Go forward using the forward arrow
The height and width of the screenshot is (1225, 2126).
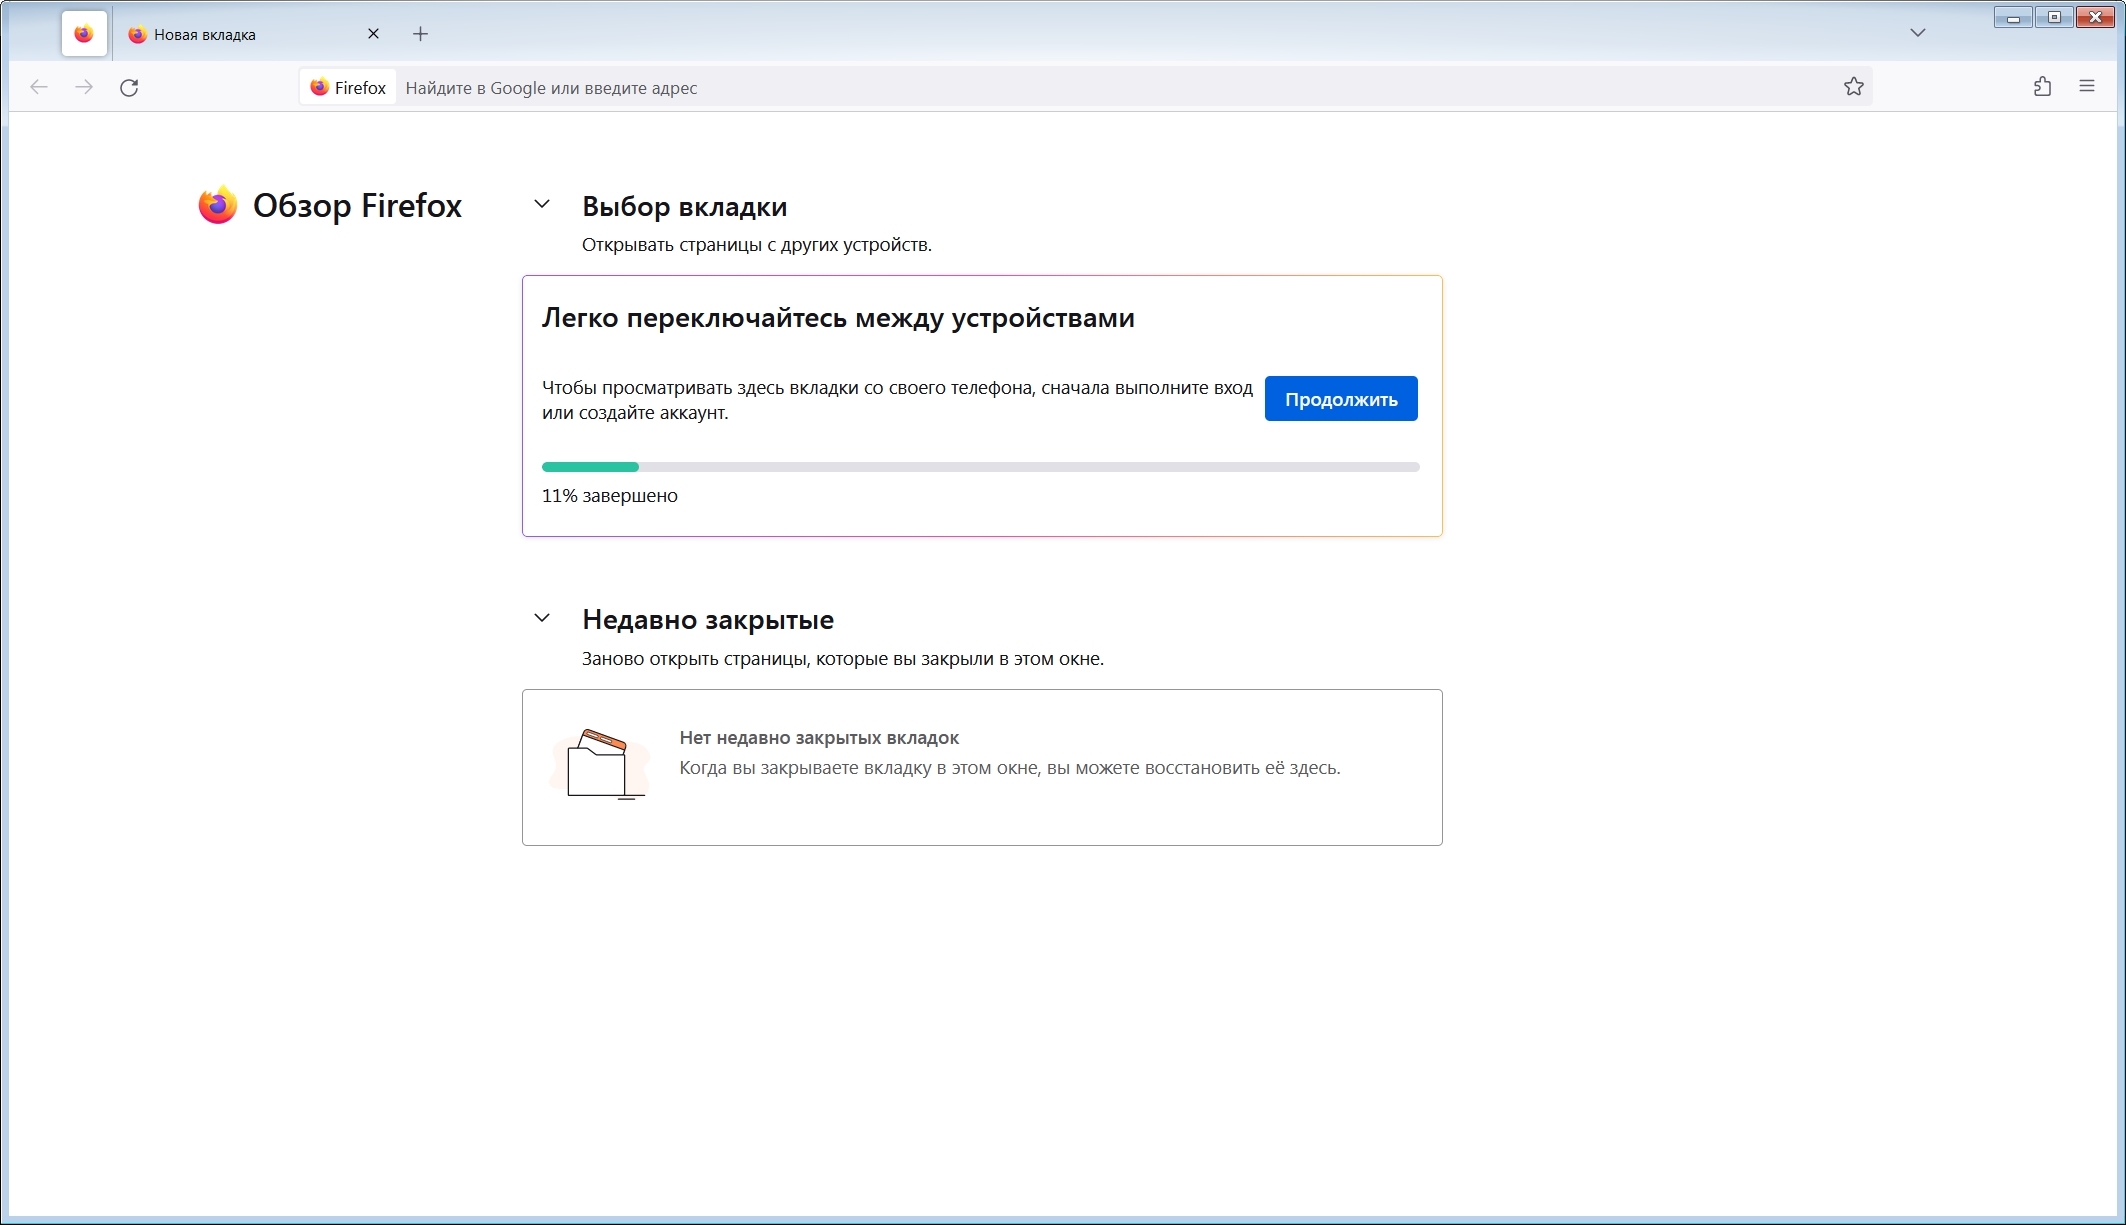[84, 88]
